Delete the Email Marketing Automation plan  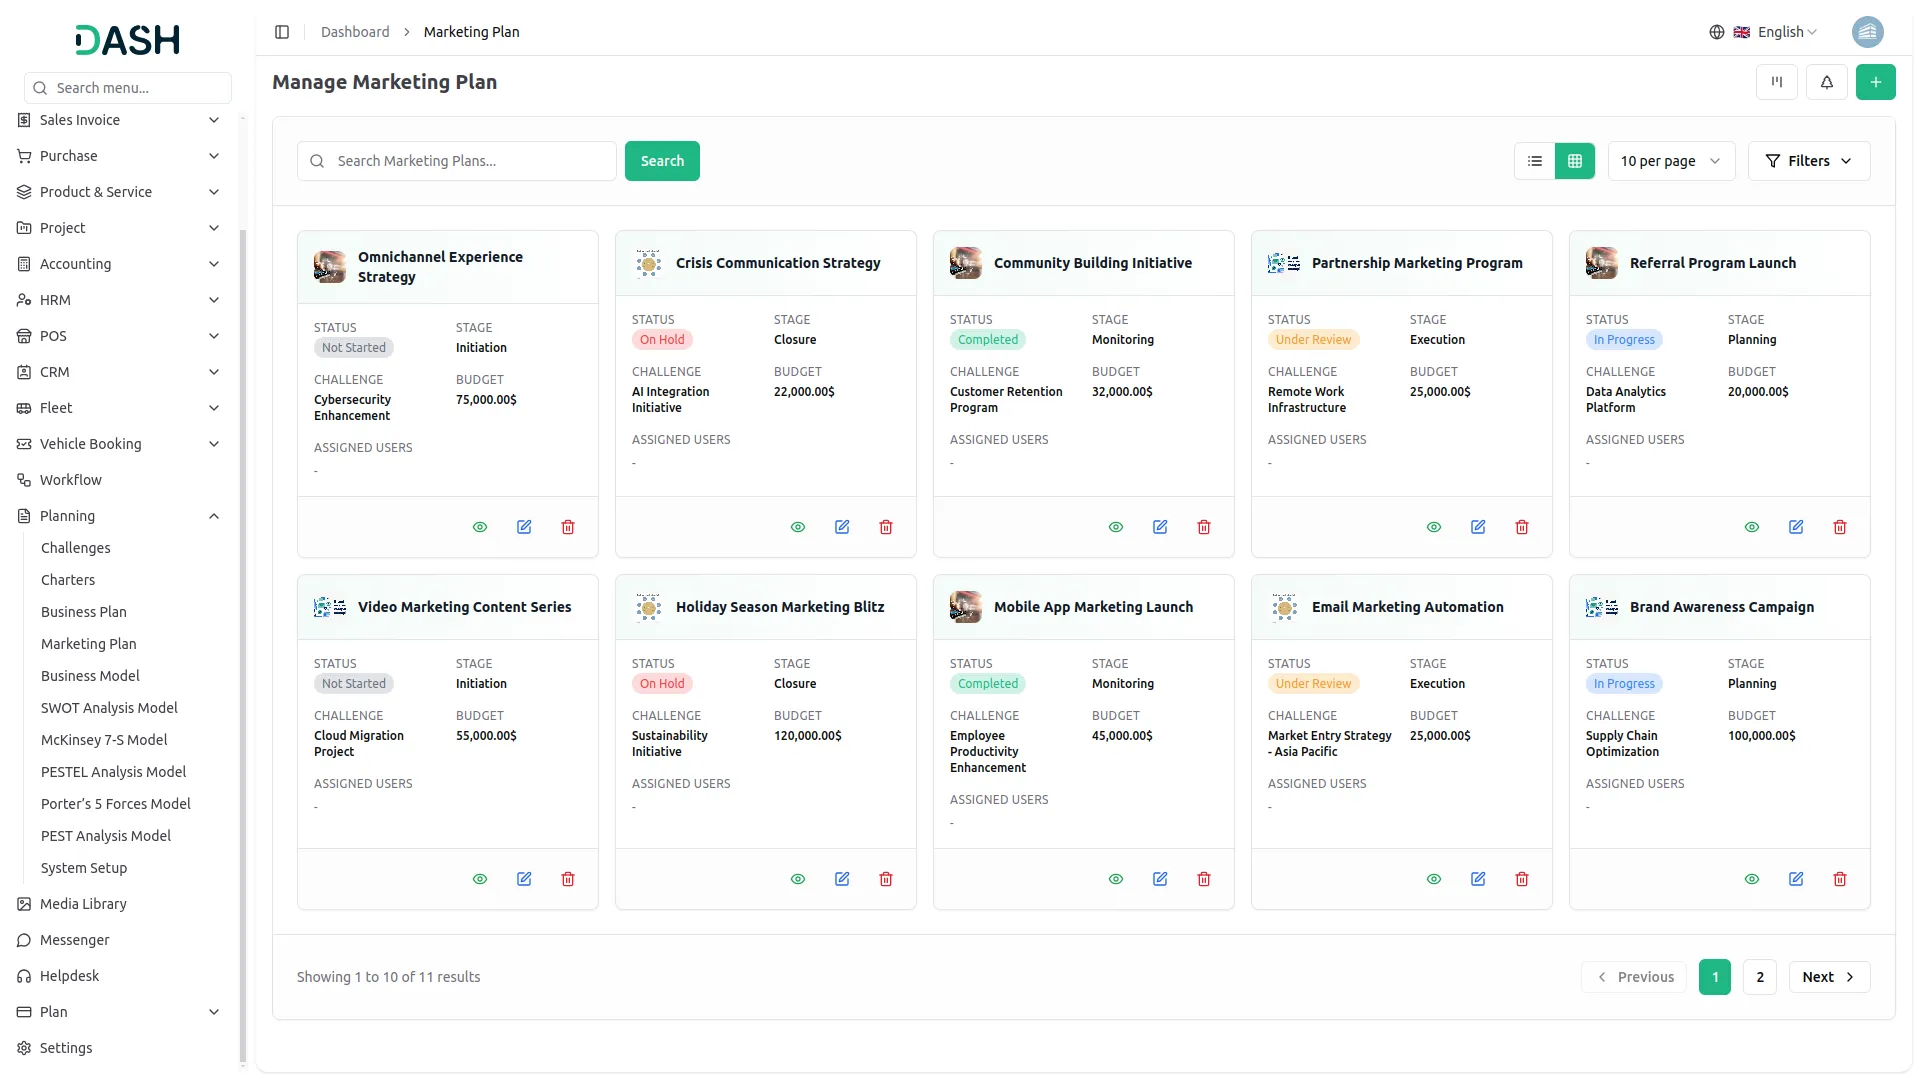[x=1522, y=879]
